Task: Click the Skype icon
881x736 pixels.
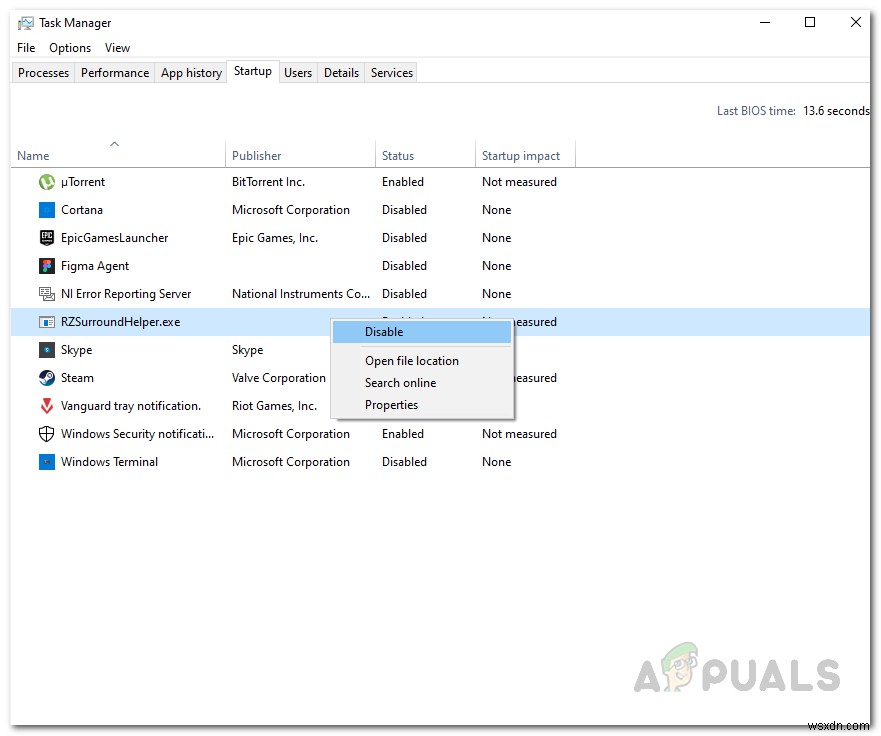Action: [x=44, y=350]
